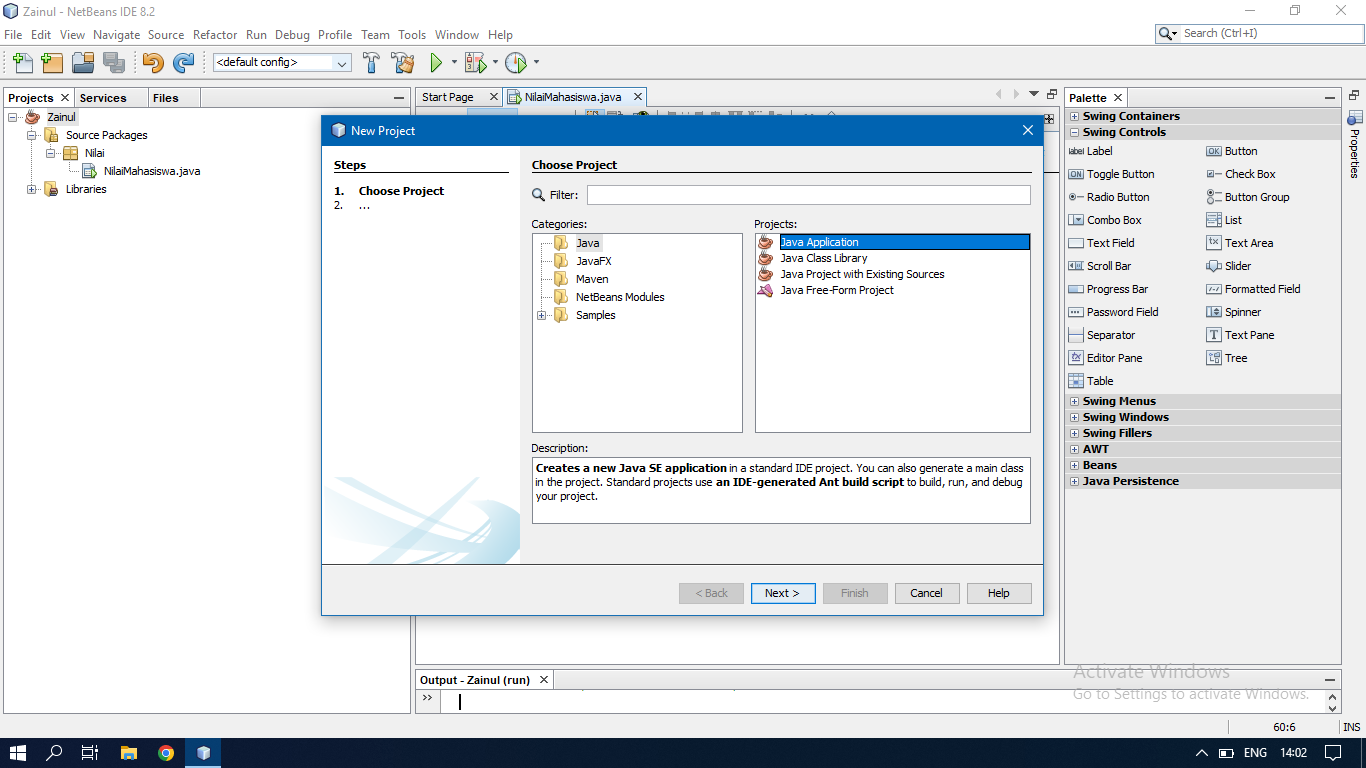Expand the Swing Windows palette section
The height and width of the screenshot is (768, 1366).
pos(1074,417)
